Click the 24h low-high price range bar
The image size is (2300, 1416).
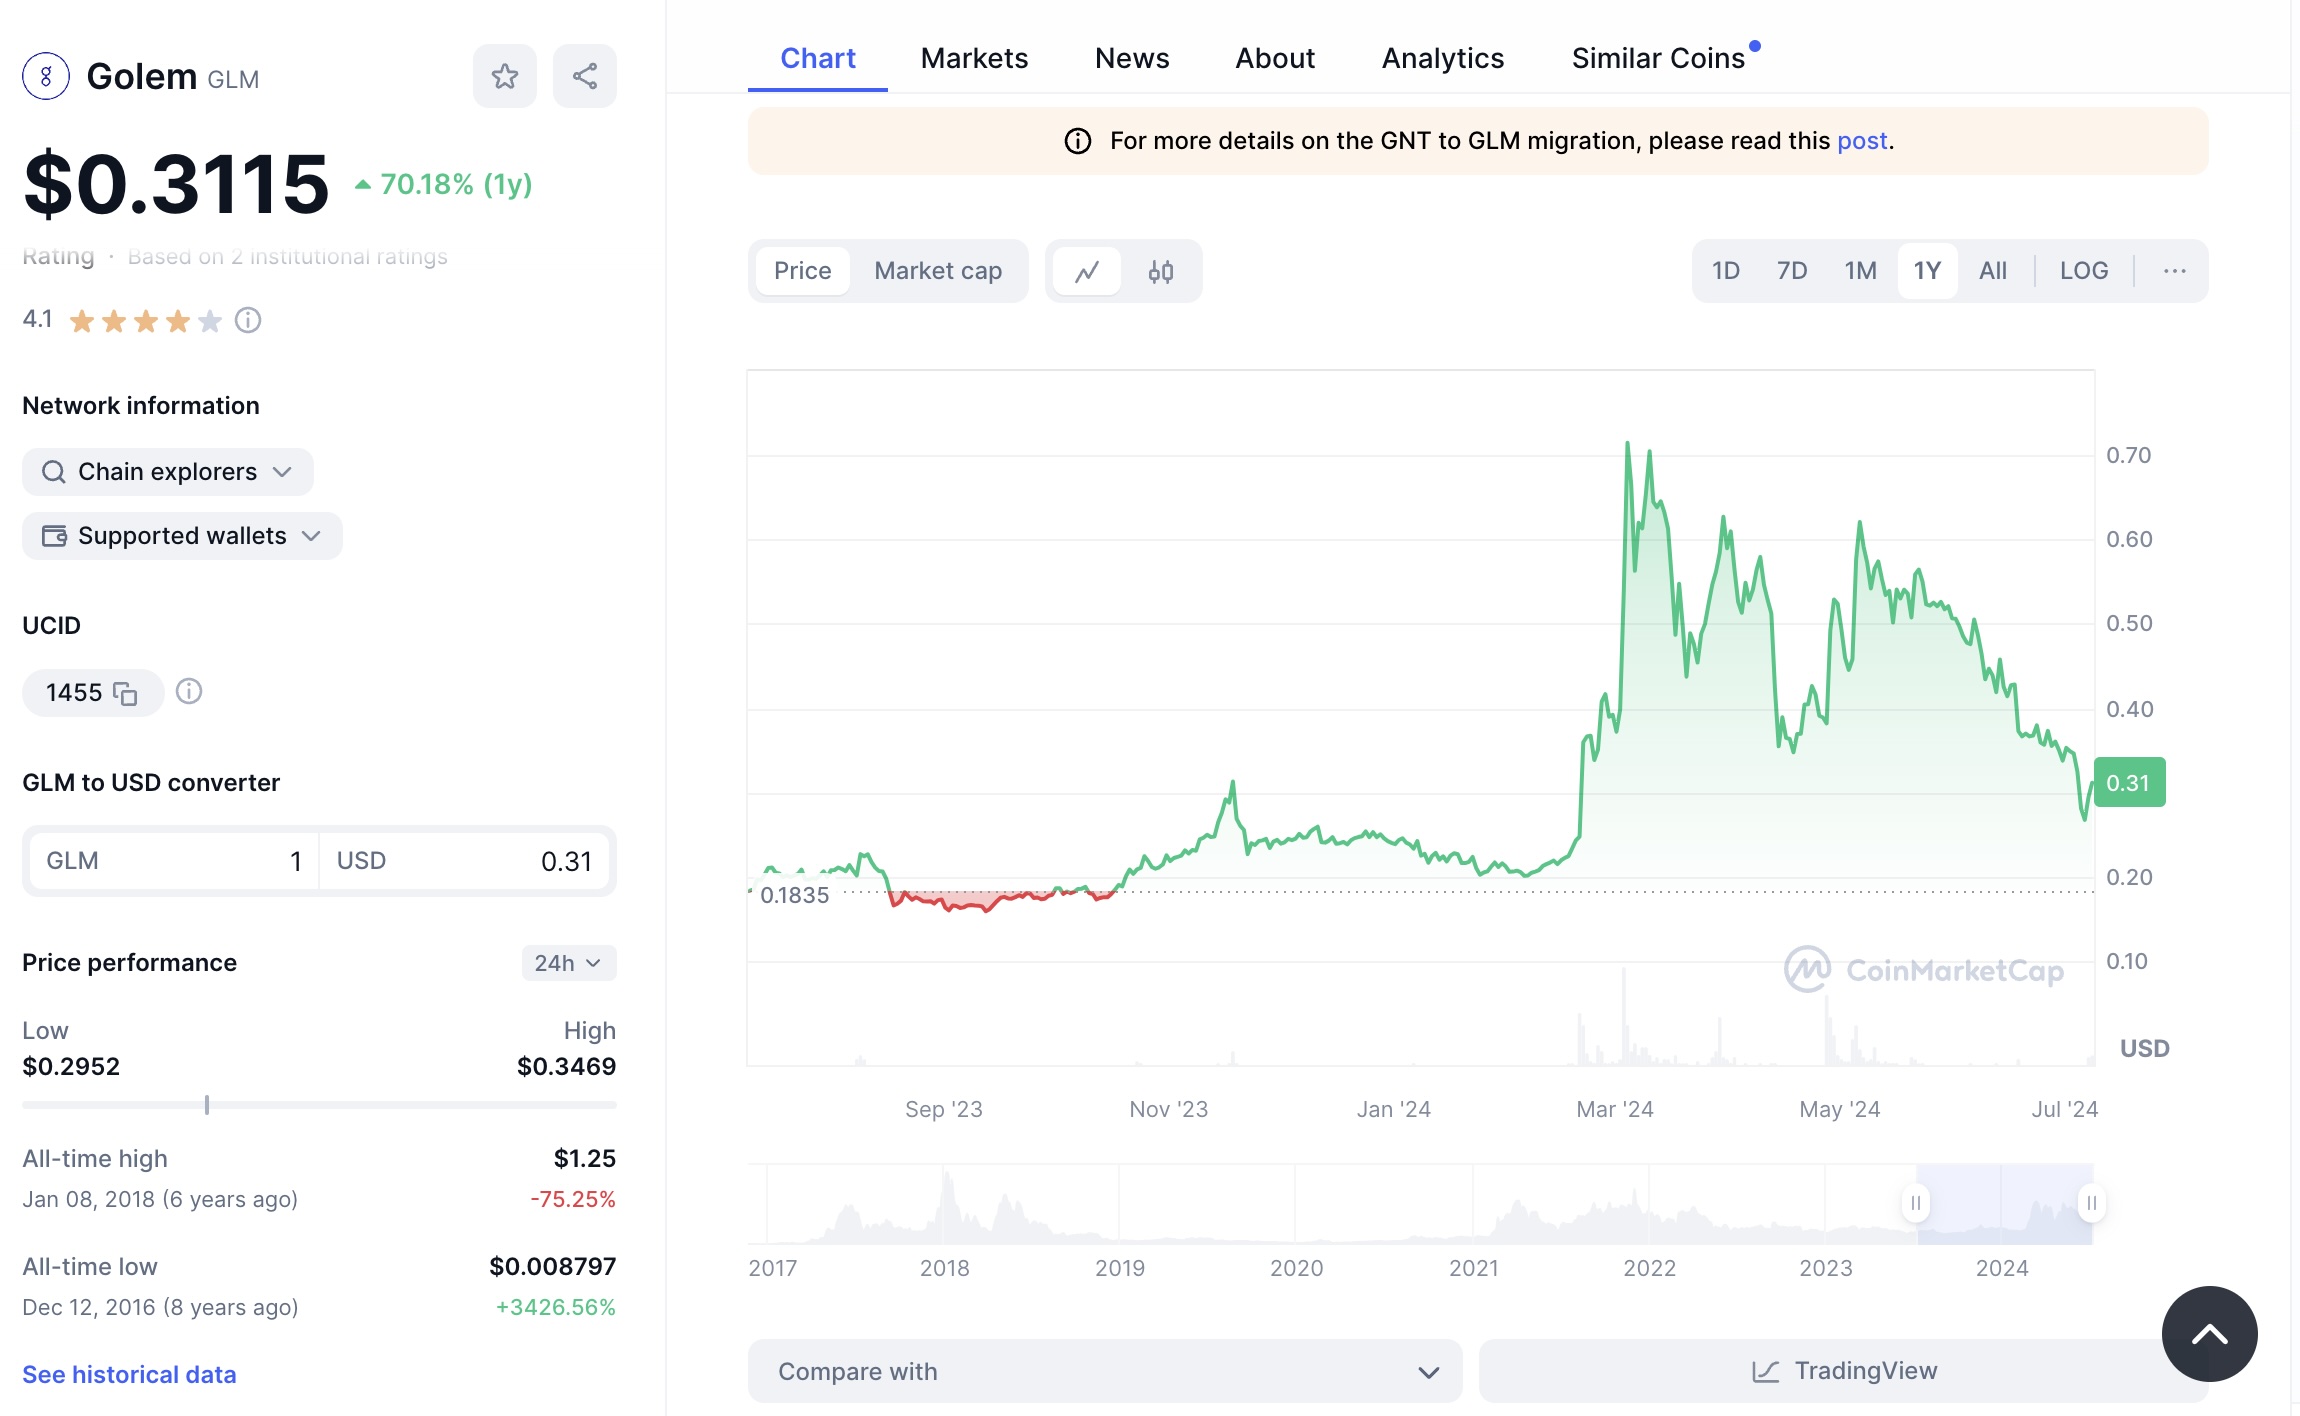319,1105
